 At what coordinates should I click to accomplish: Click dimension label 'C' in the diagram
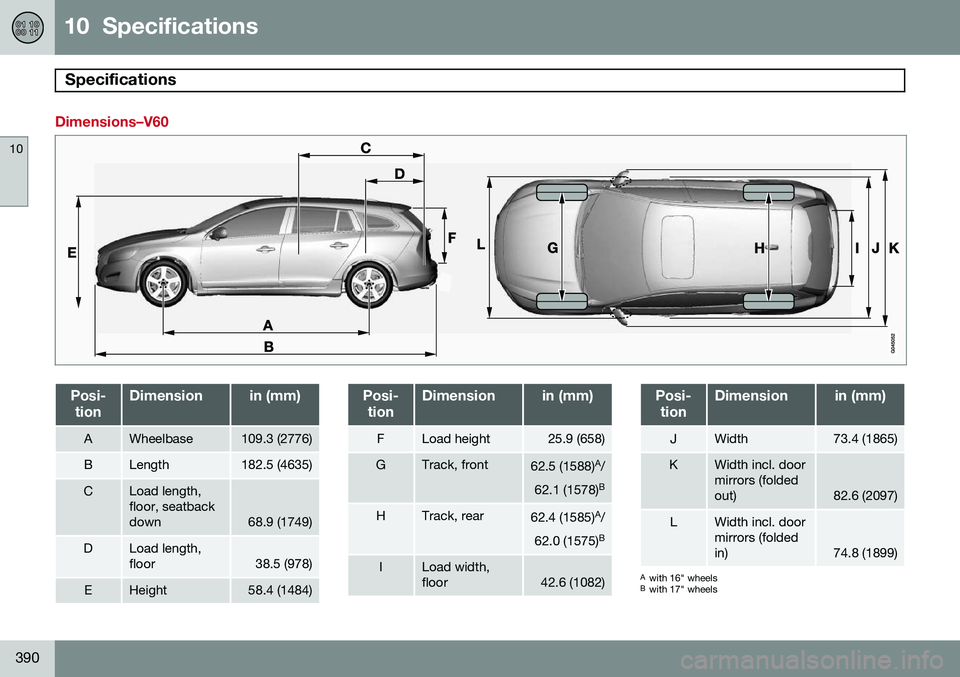click(366, 148)
